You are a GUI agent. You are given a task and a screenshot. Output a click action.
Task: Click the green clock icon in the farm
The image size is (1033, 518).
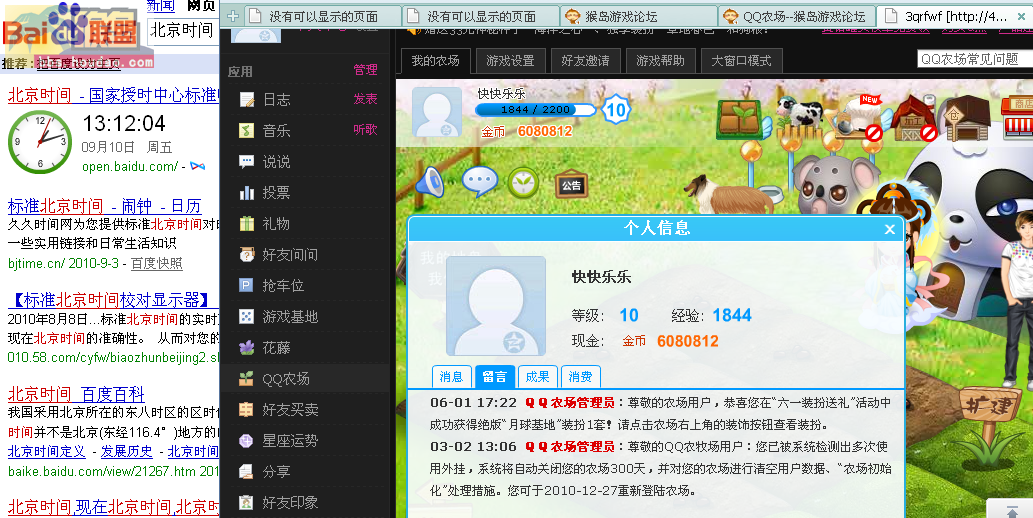[524, 183]
